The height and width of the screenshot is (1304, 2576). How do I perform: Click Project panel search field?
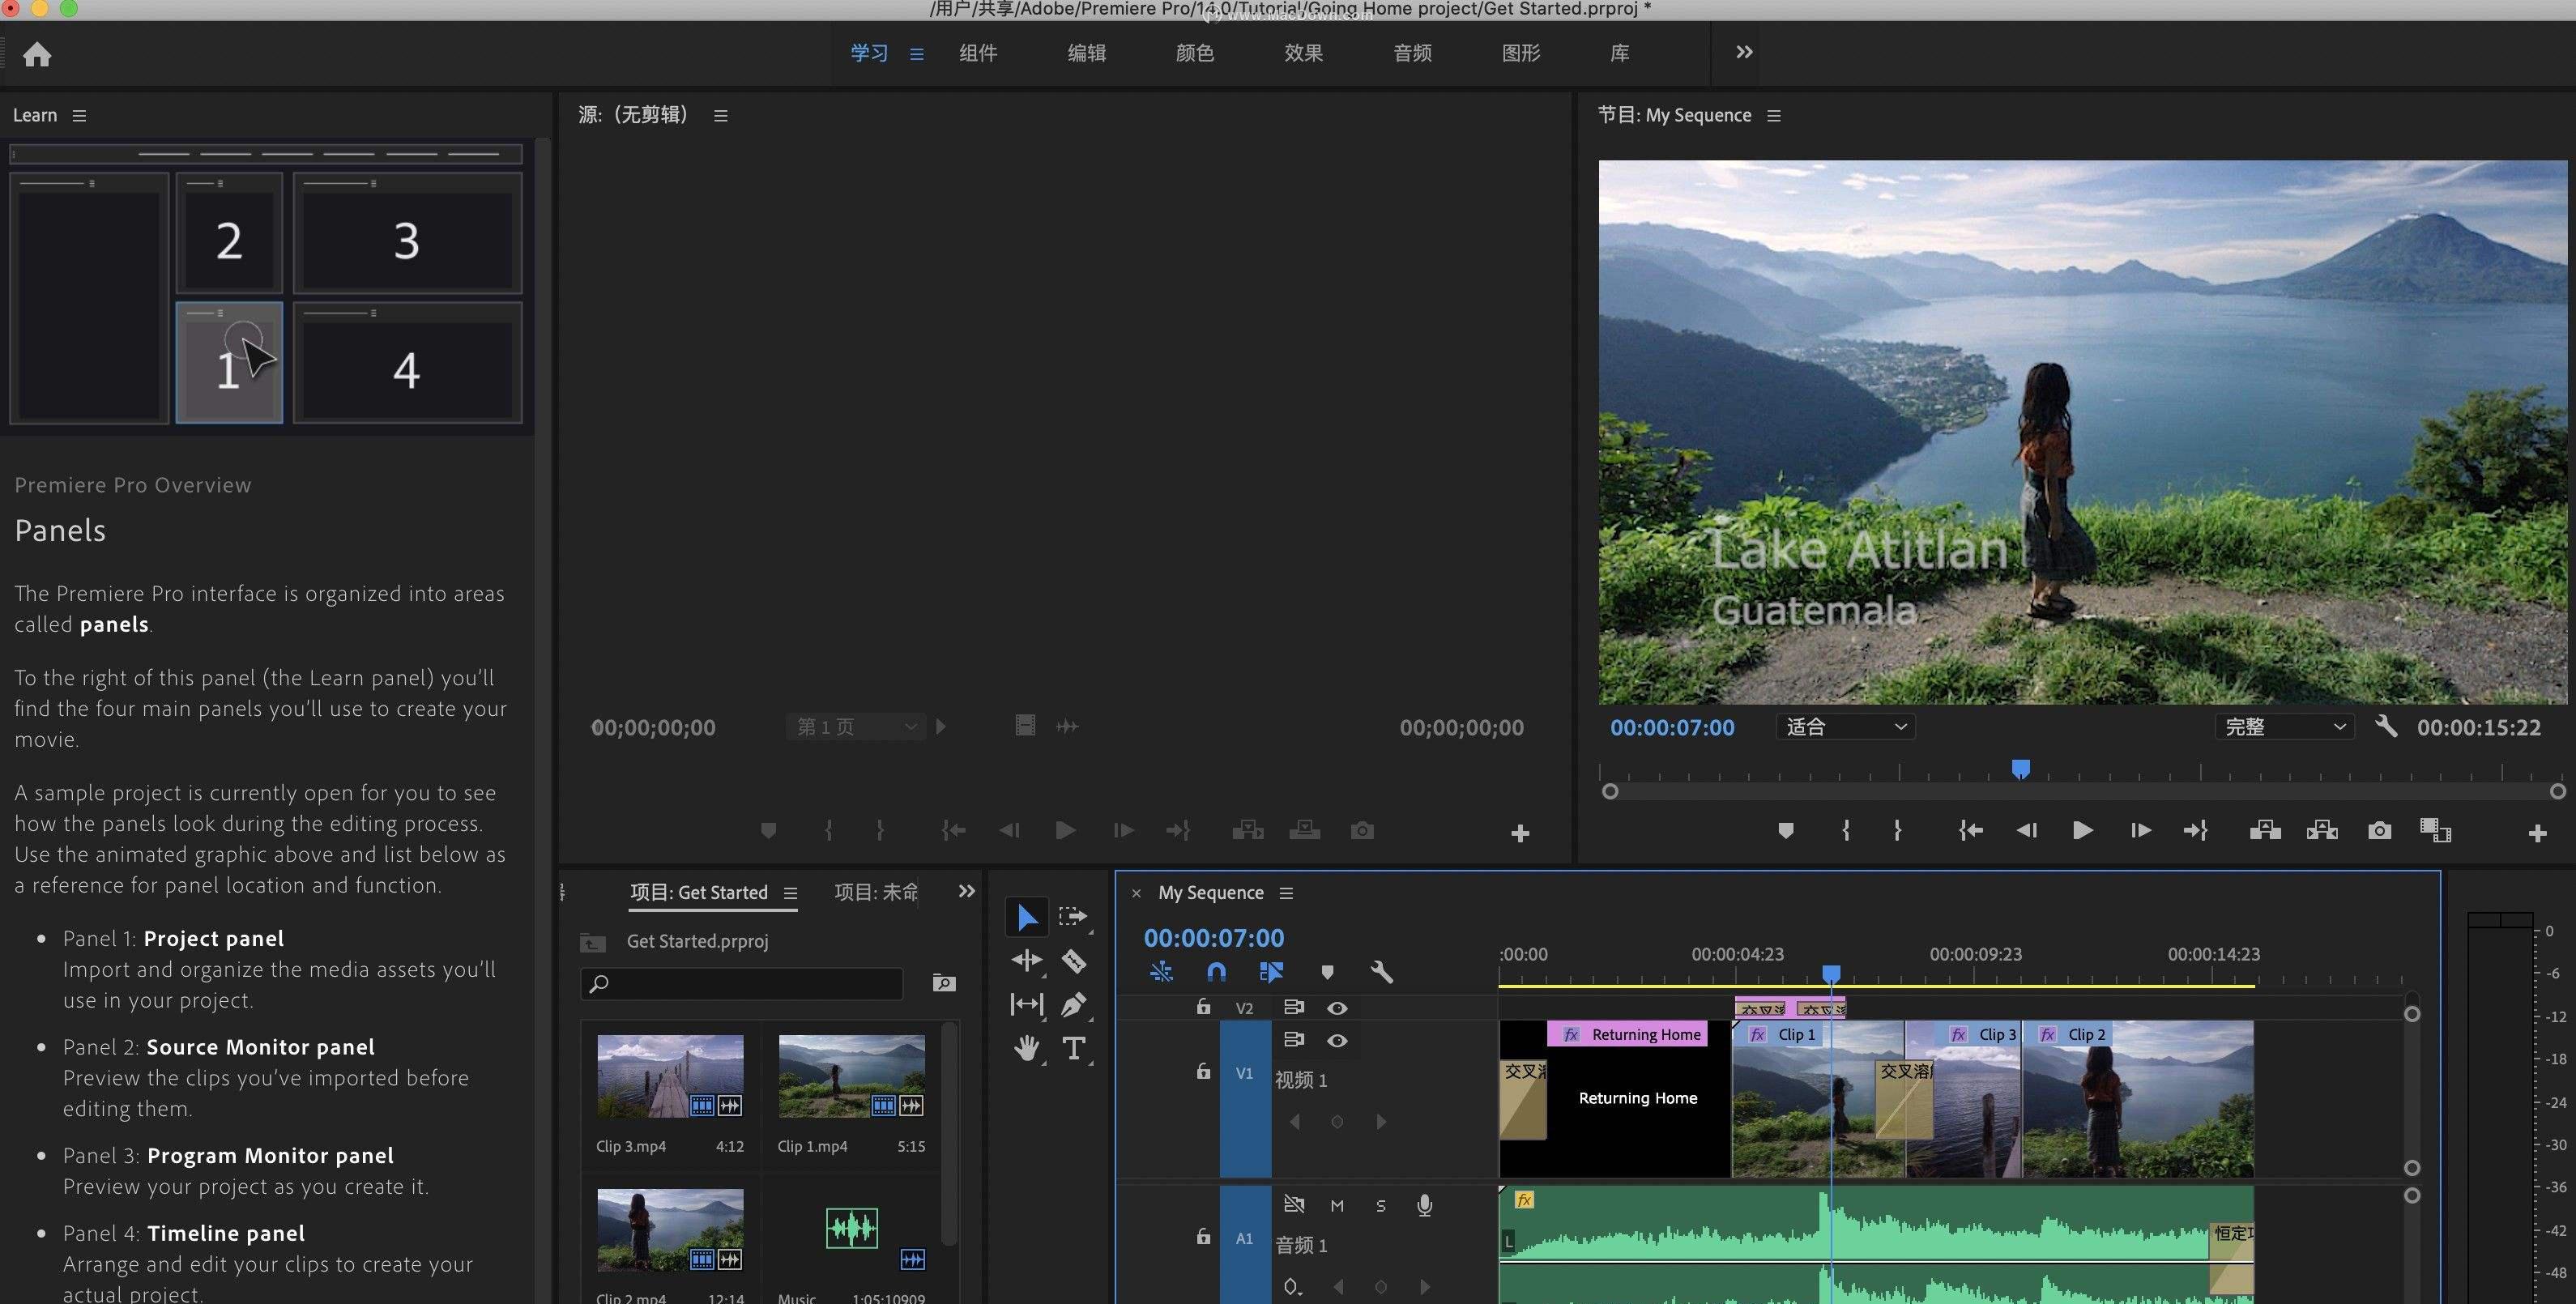(741, 984)
